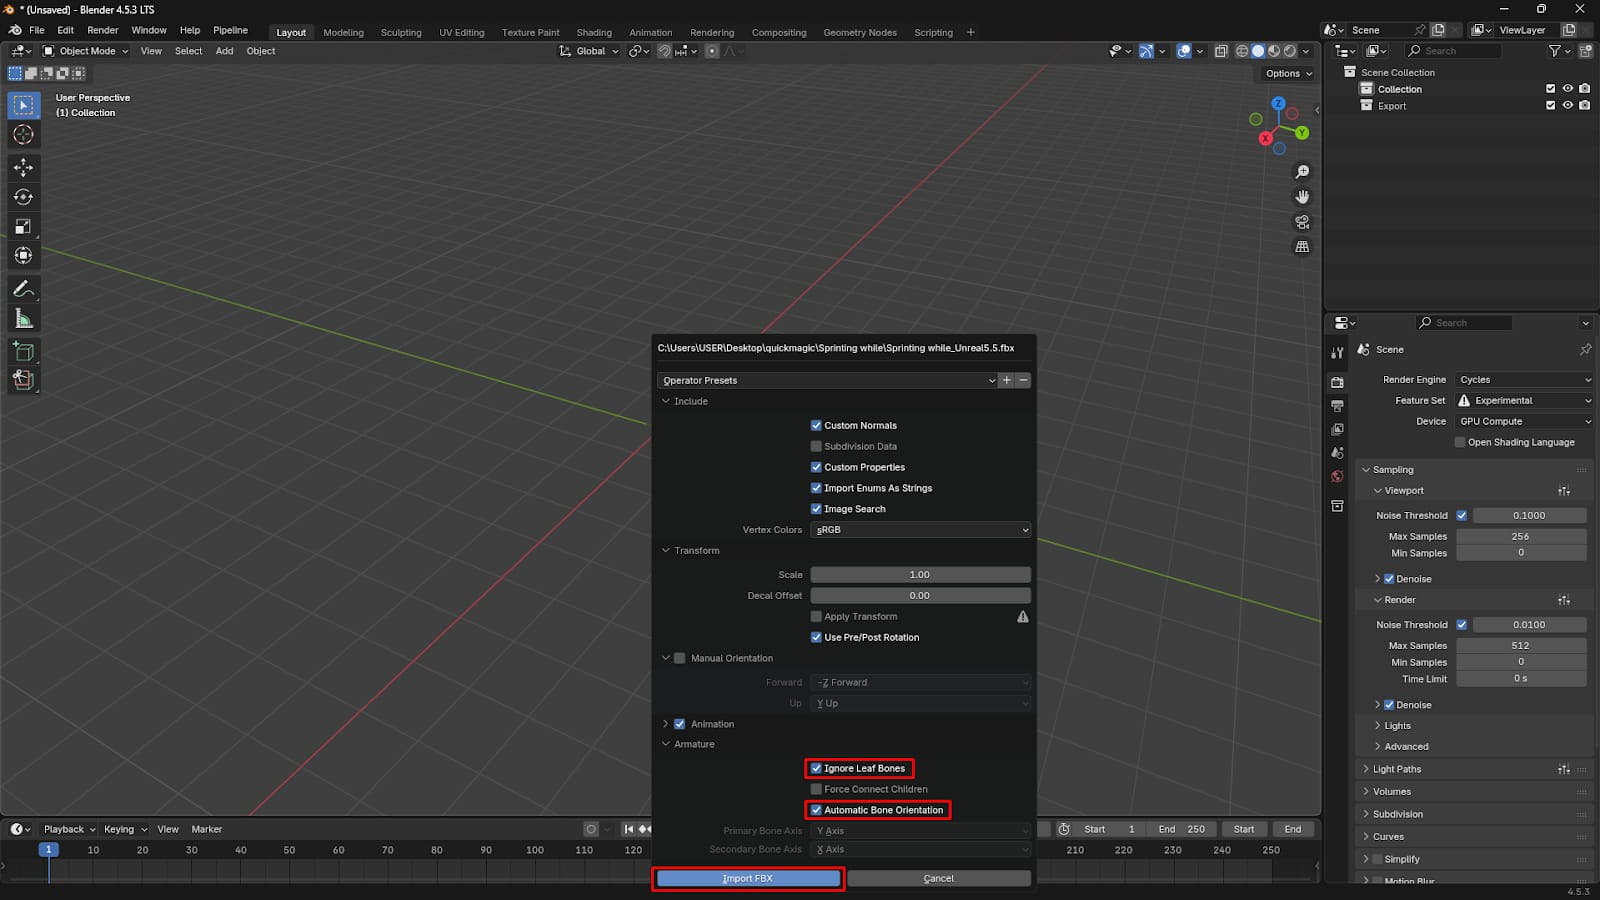Click the Scale value slider field
This screenshot has height=900, width=1600.
click(920, 575)
